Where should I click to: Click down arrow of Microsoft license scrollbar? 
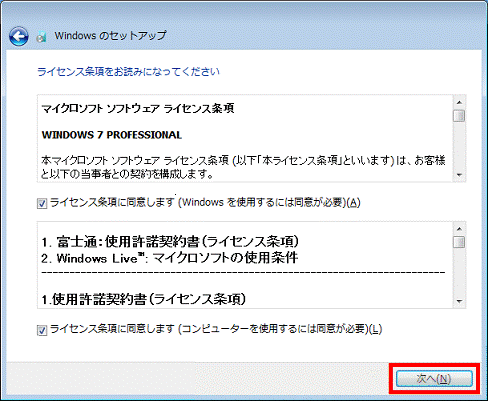tap(459, 175)
